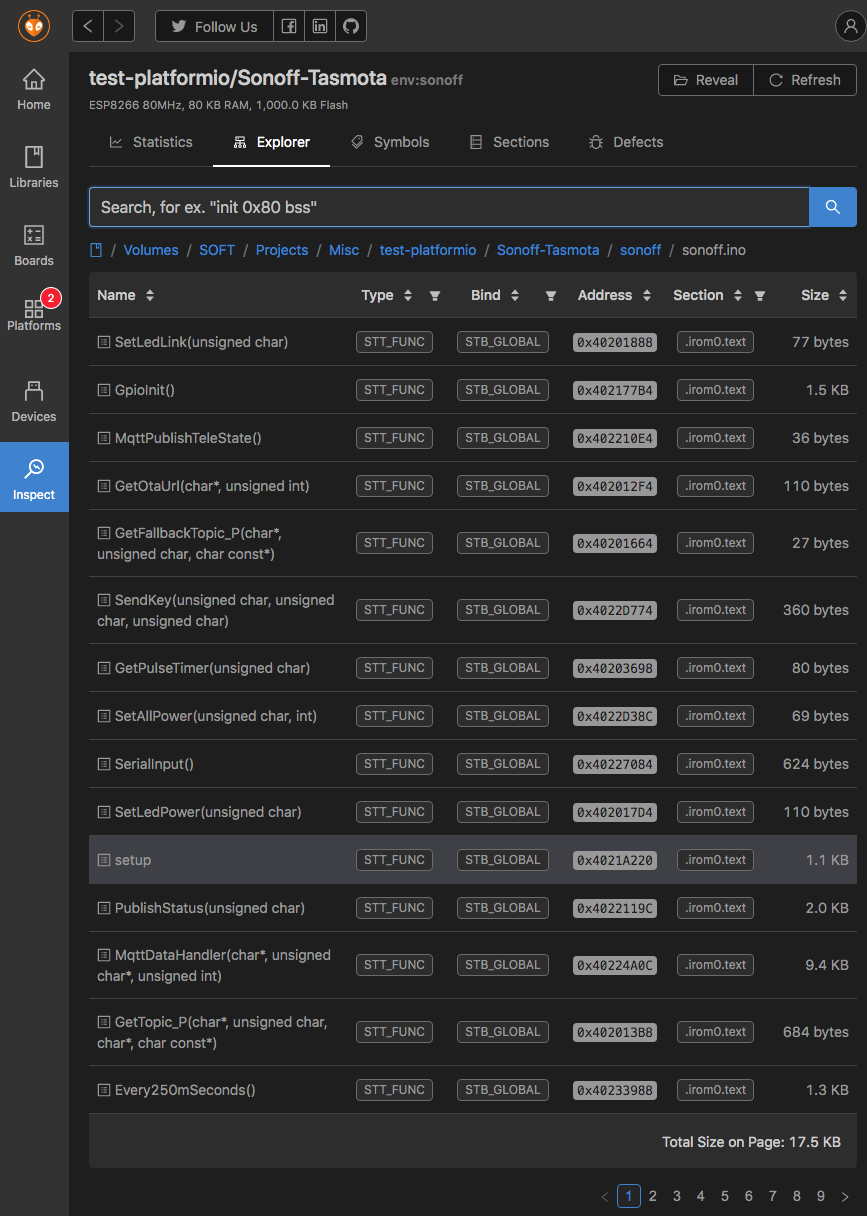Select the setup row name
Viewport: 867px width, 1216px height.
point(133,860)
